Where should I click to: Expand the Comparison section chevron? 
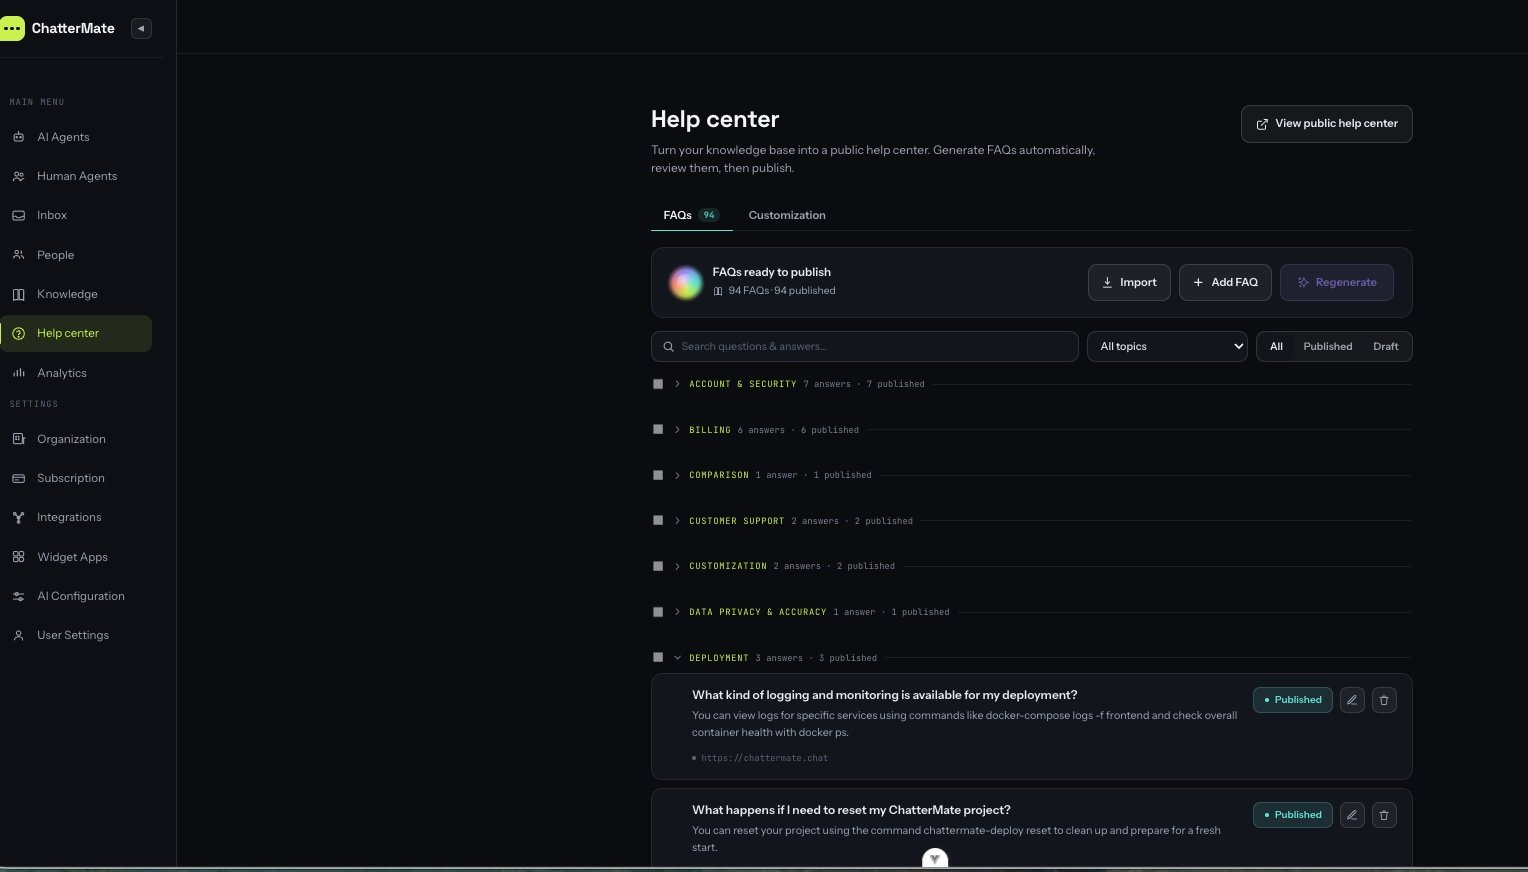coord(677,475)
